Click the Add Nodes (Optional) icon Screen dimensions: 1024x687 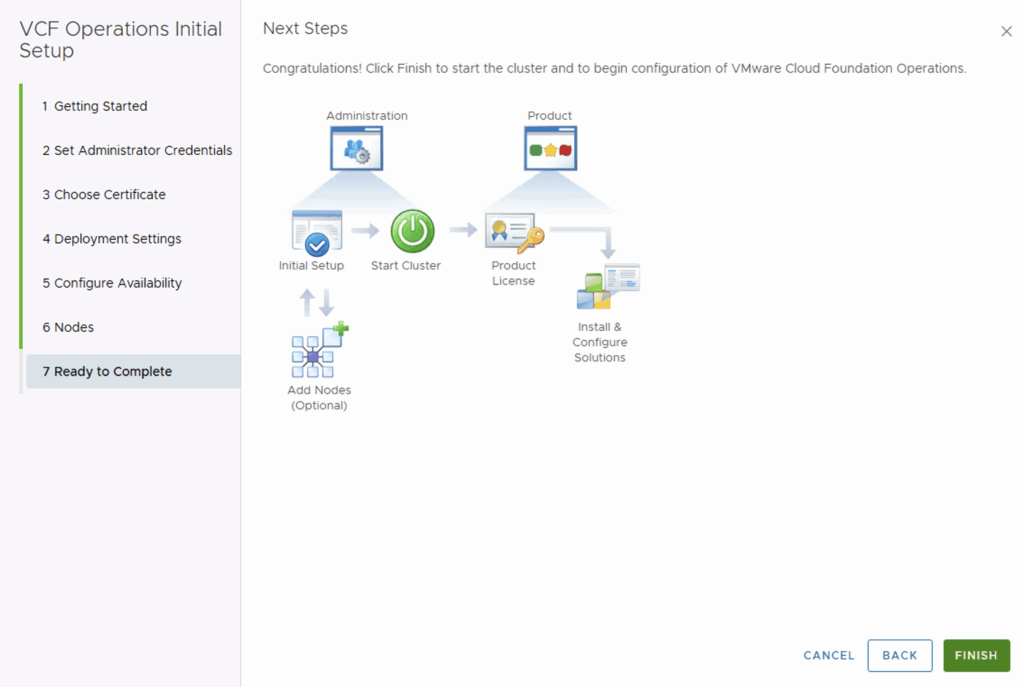click(318, 351)
